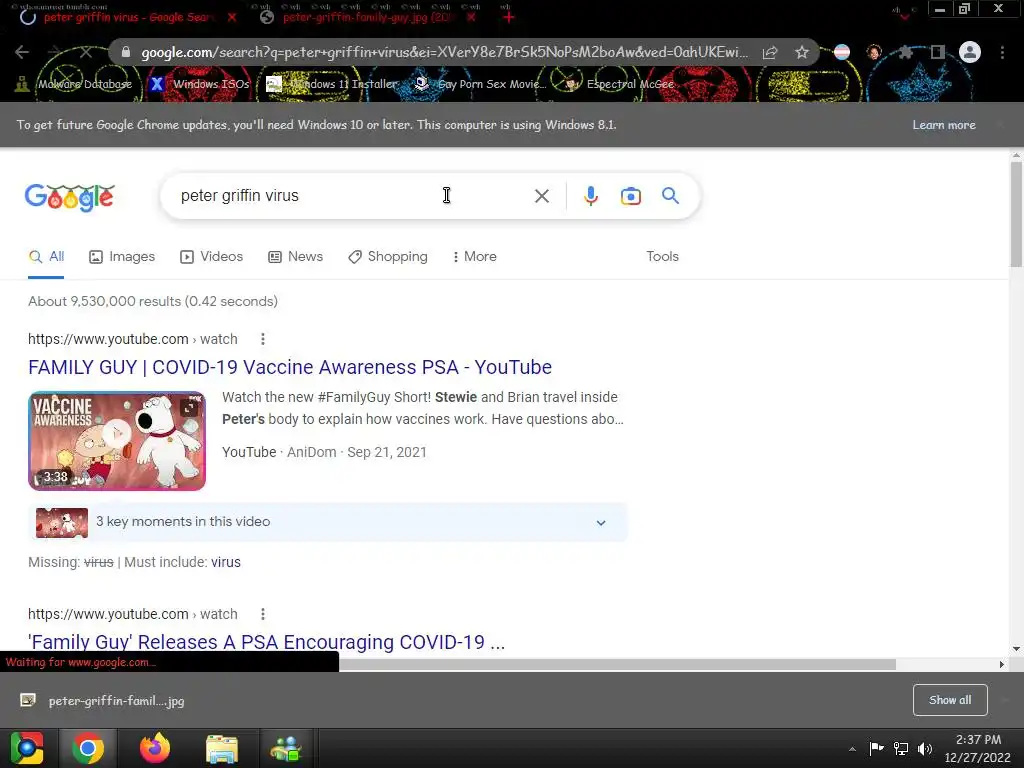This screenshot has height=768, width=1024.
Task: Search by image with camera icon
Action: pos(630,196)
